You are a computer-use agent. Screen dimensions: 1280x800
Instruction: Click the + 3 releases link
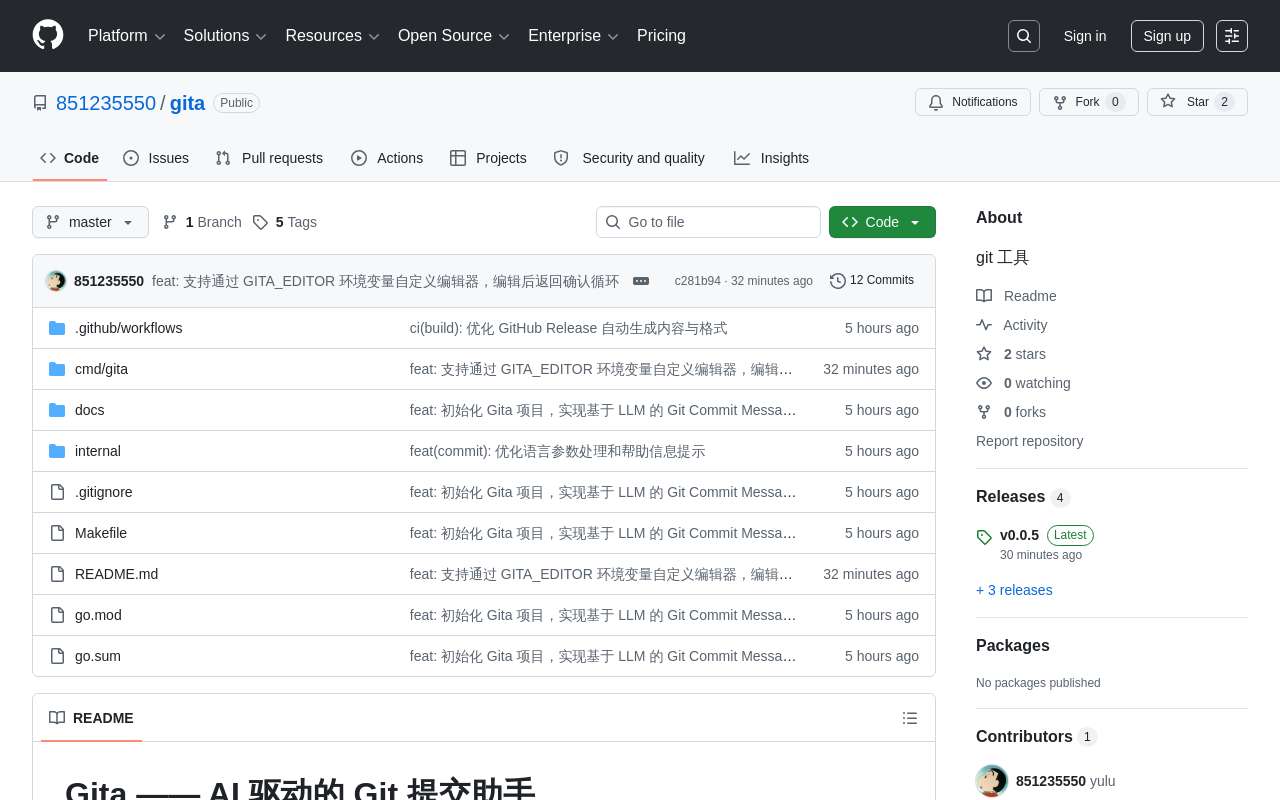coord(1014,590)
